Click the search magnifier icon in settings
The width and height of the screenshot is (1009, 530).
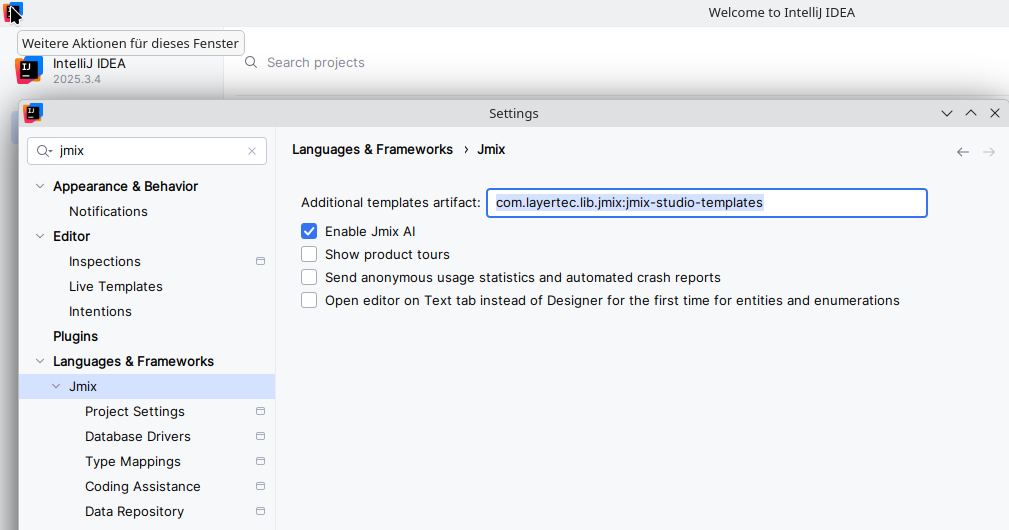pos(43,151)
